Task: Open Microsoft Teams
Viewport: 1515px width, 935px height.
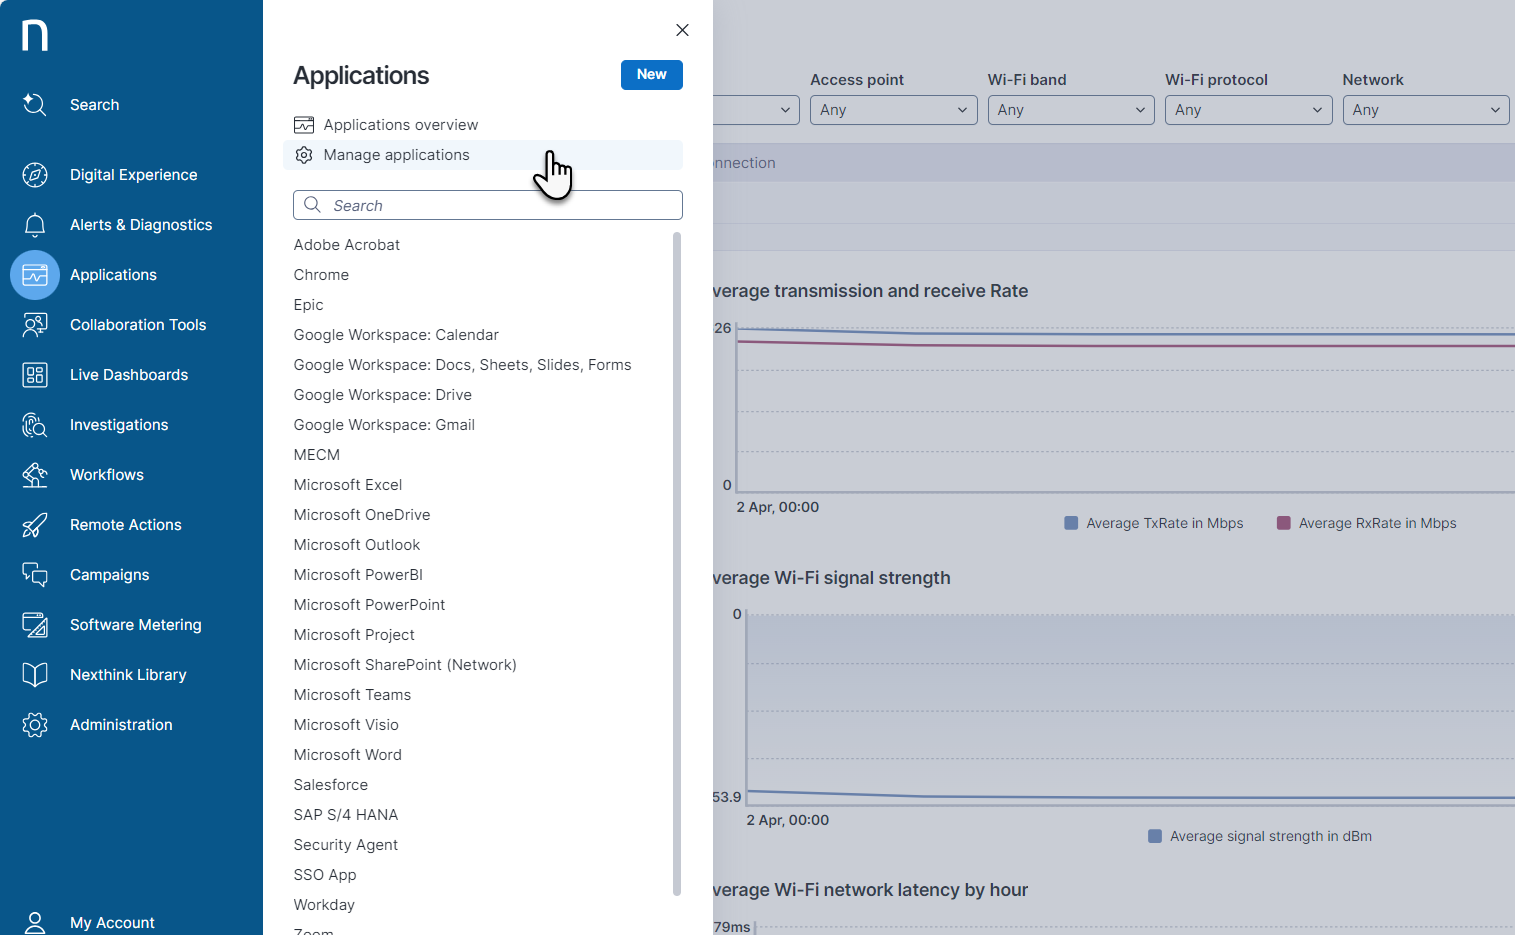Action: 352,695
